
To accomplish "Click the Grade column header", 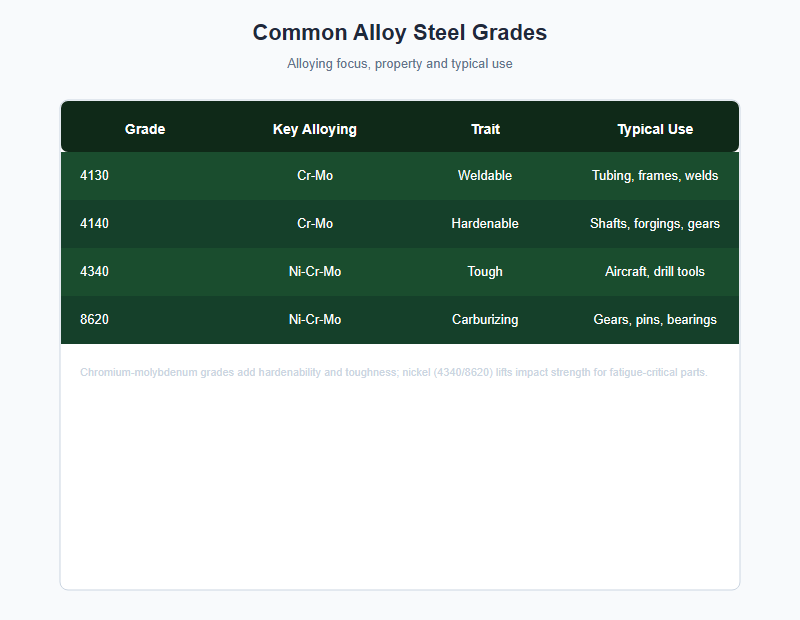I will click(145, 129).
